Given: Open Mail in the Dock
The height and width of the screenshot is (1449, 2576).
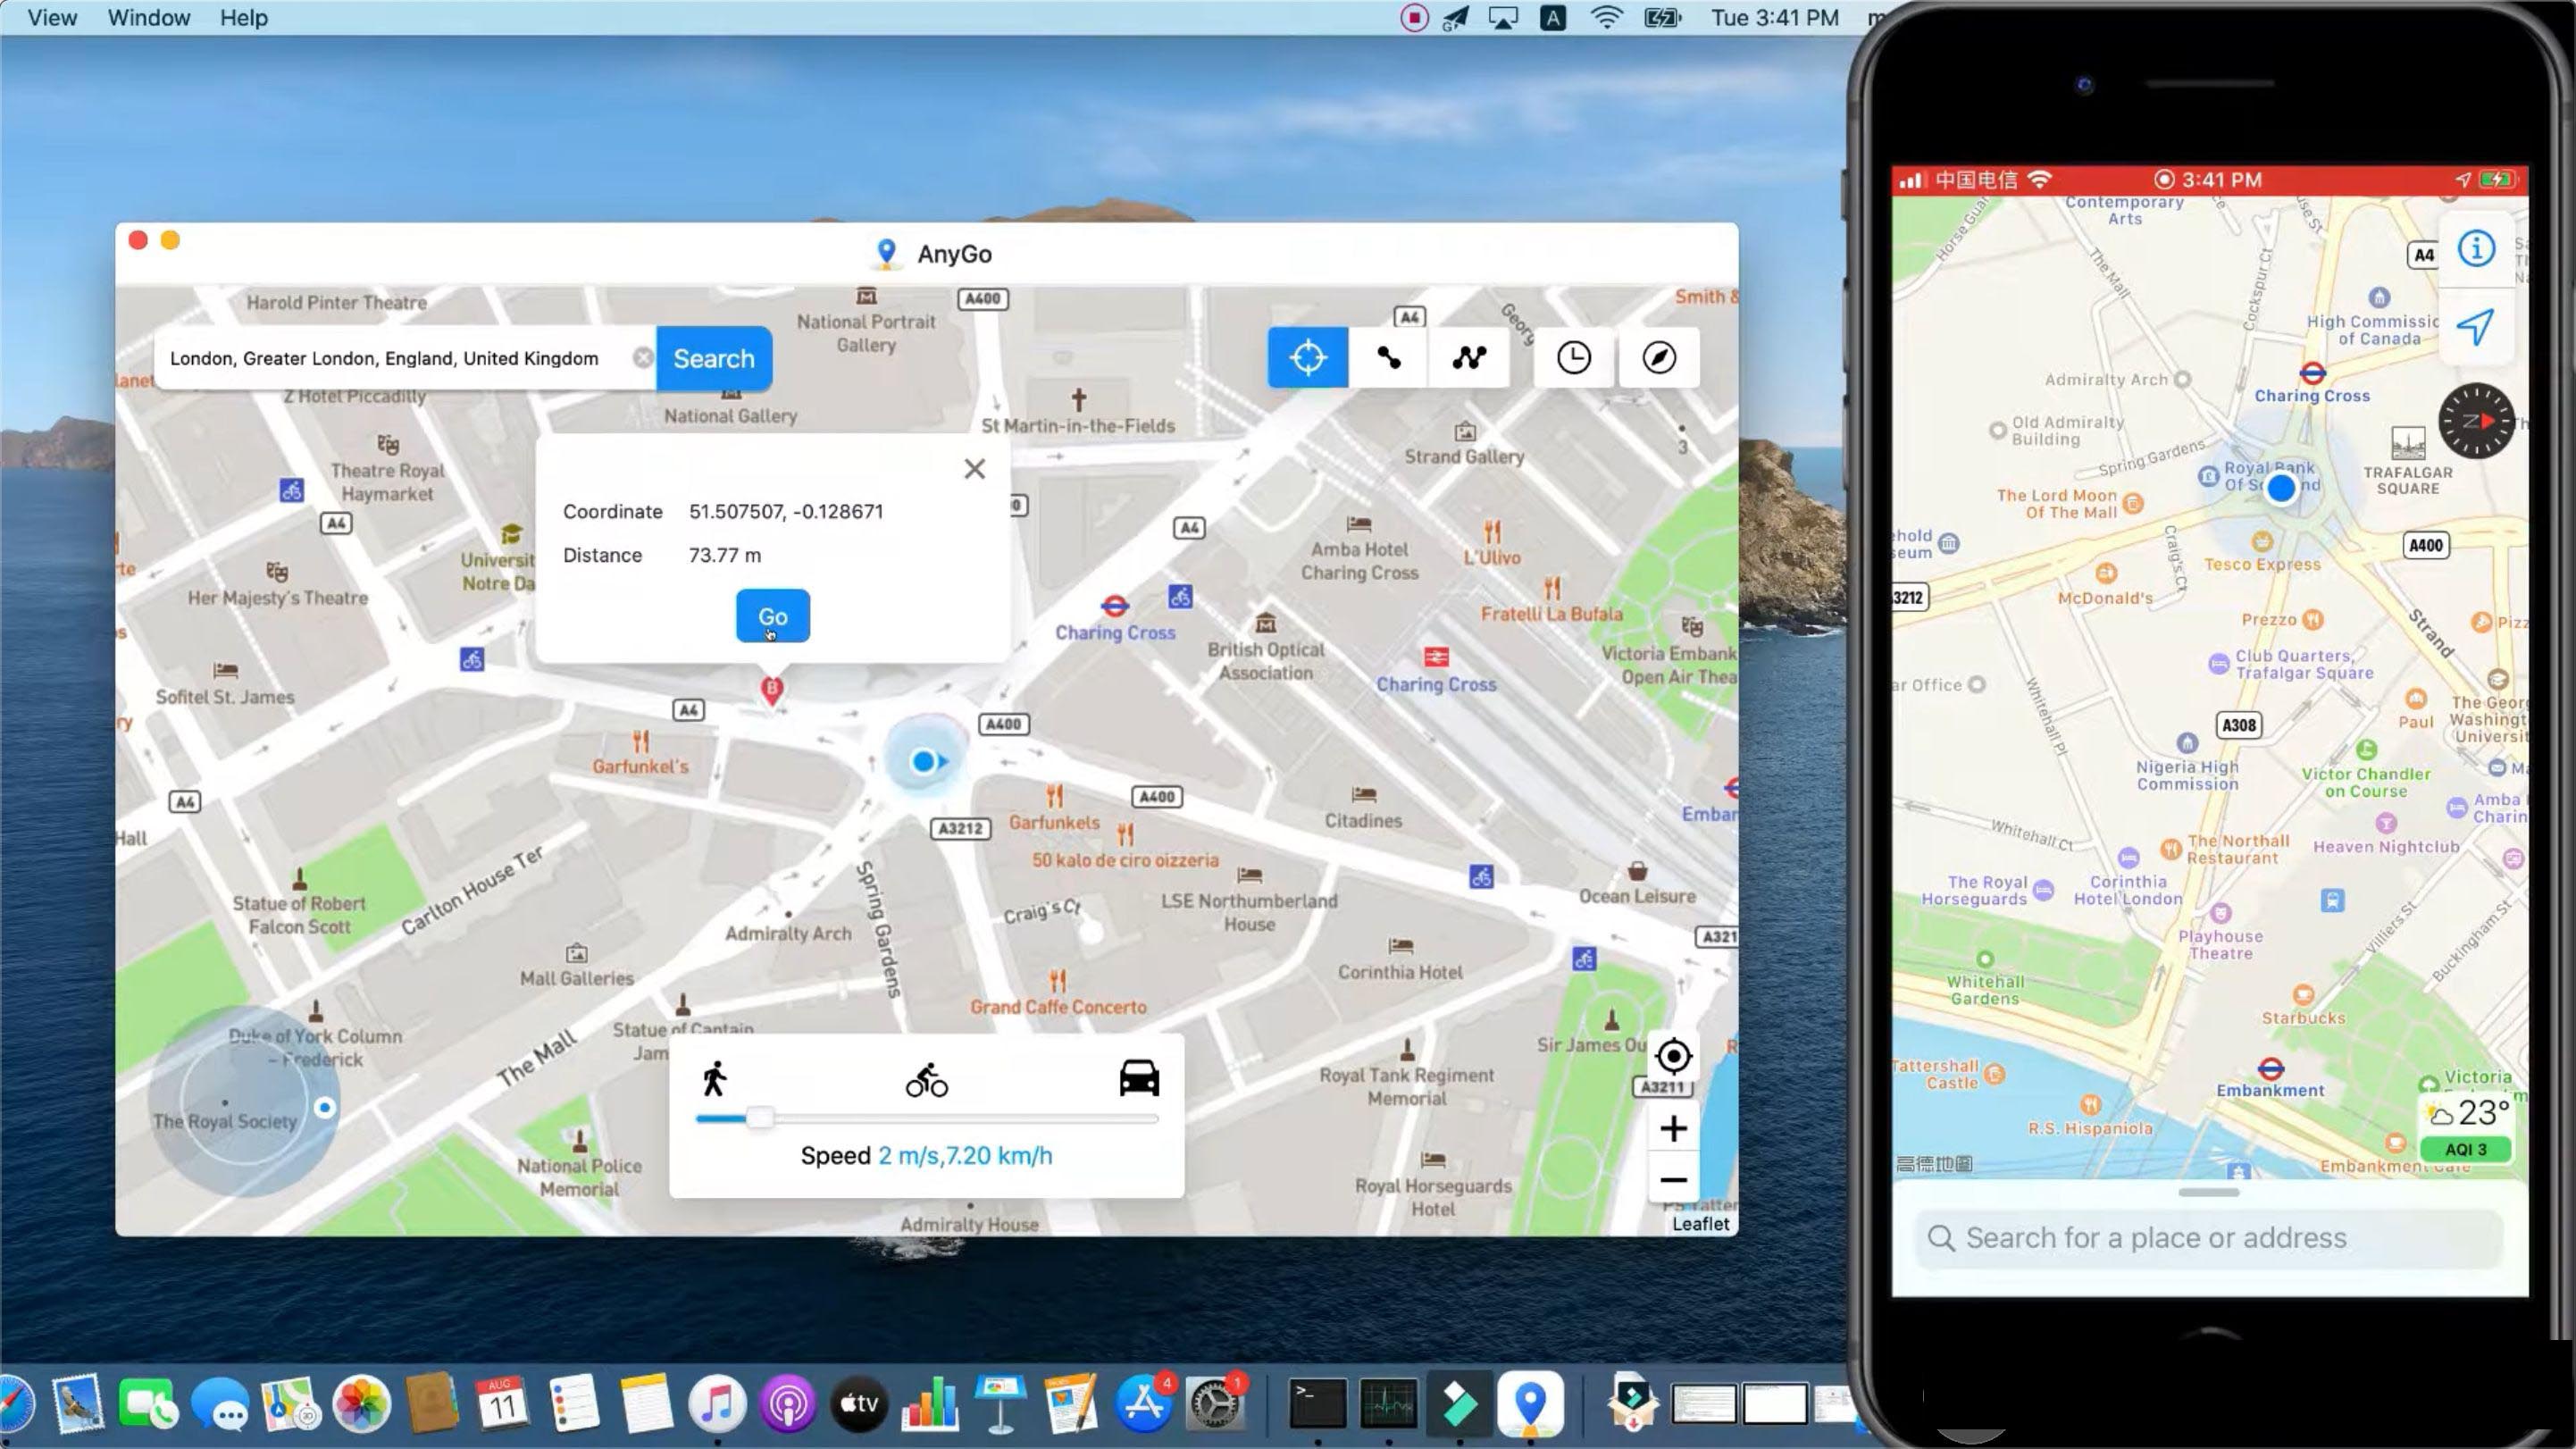Looking at the screenshot, I should pyautogui.click(x=78, y=1403).
